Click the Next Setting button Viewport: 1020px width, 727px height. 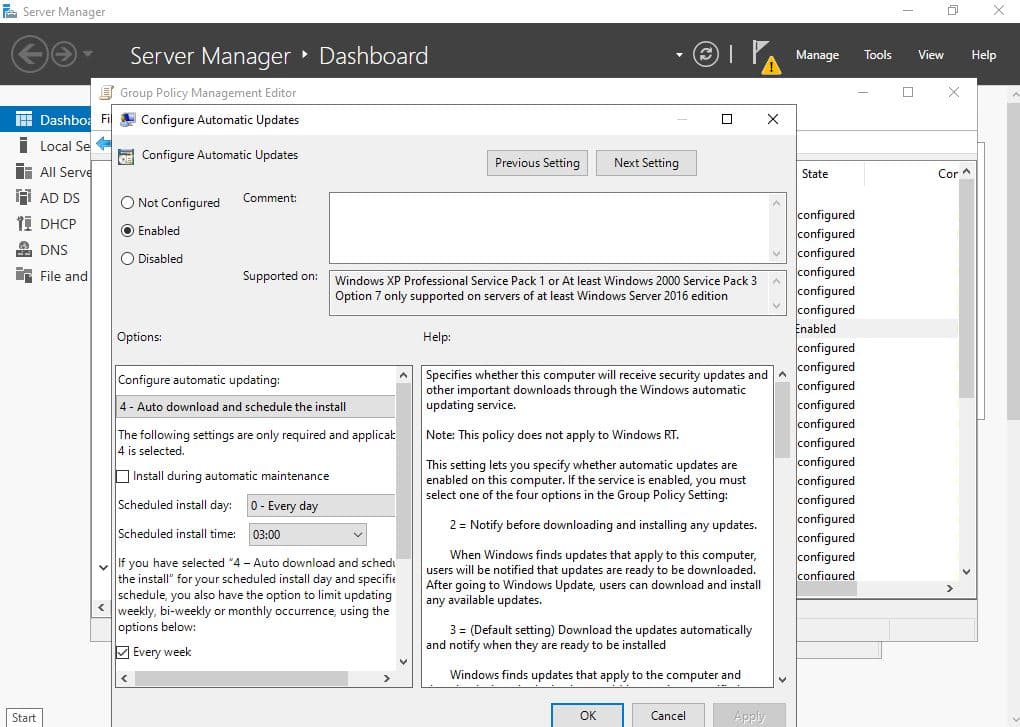point(646,163)
